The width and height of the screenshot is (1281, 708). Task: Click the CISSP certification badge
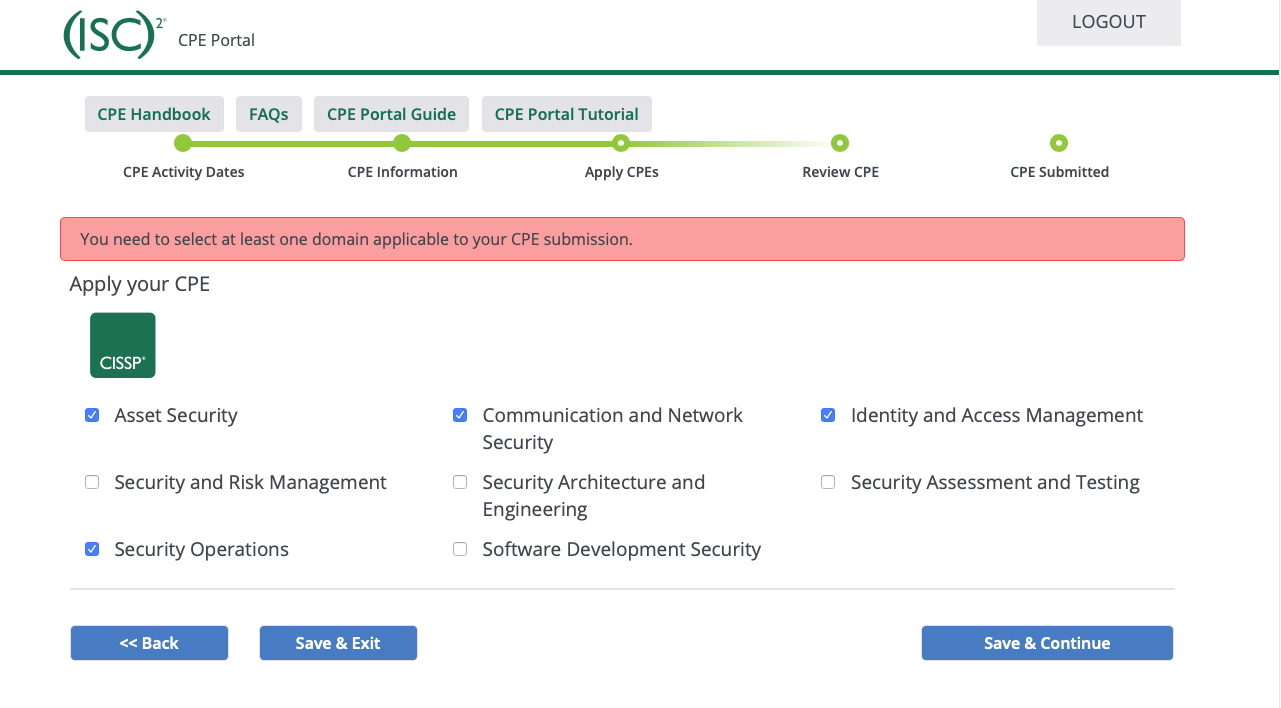[x=123, y=345]
